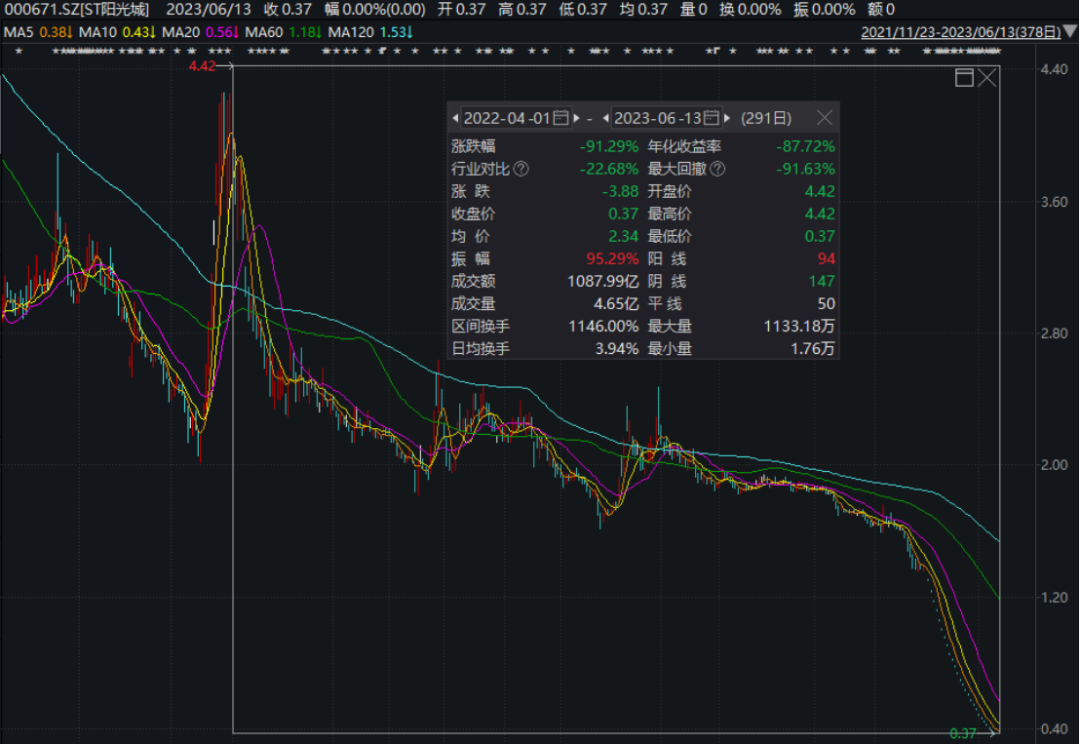Click stock title 000671.SZ[ST阳光城]

[x=76, y=10]
